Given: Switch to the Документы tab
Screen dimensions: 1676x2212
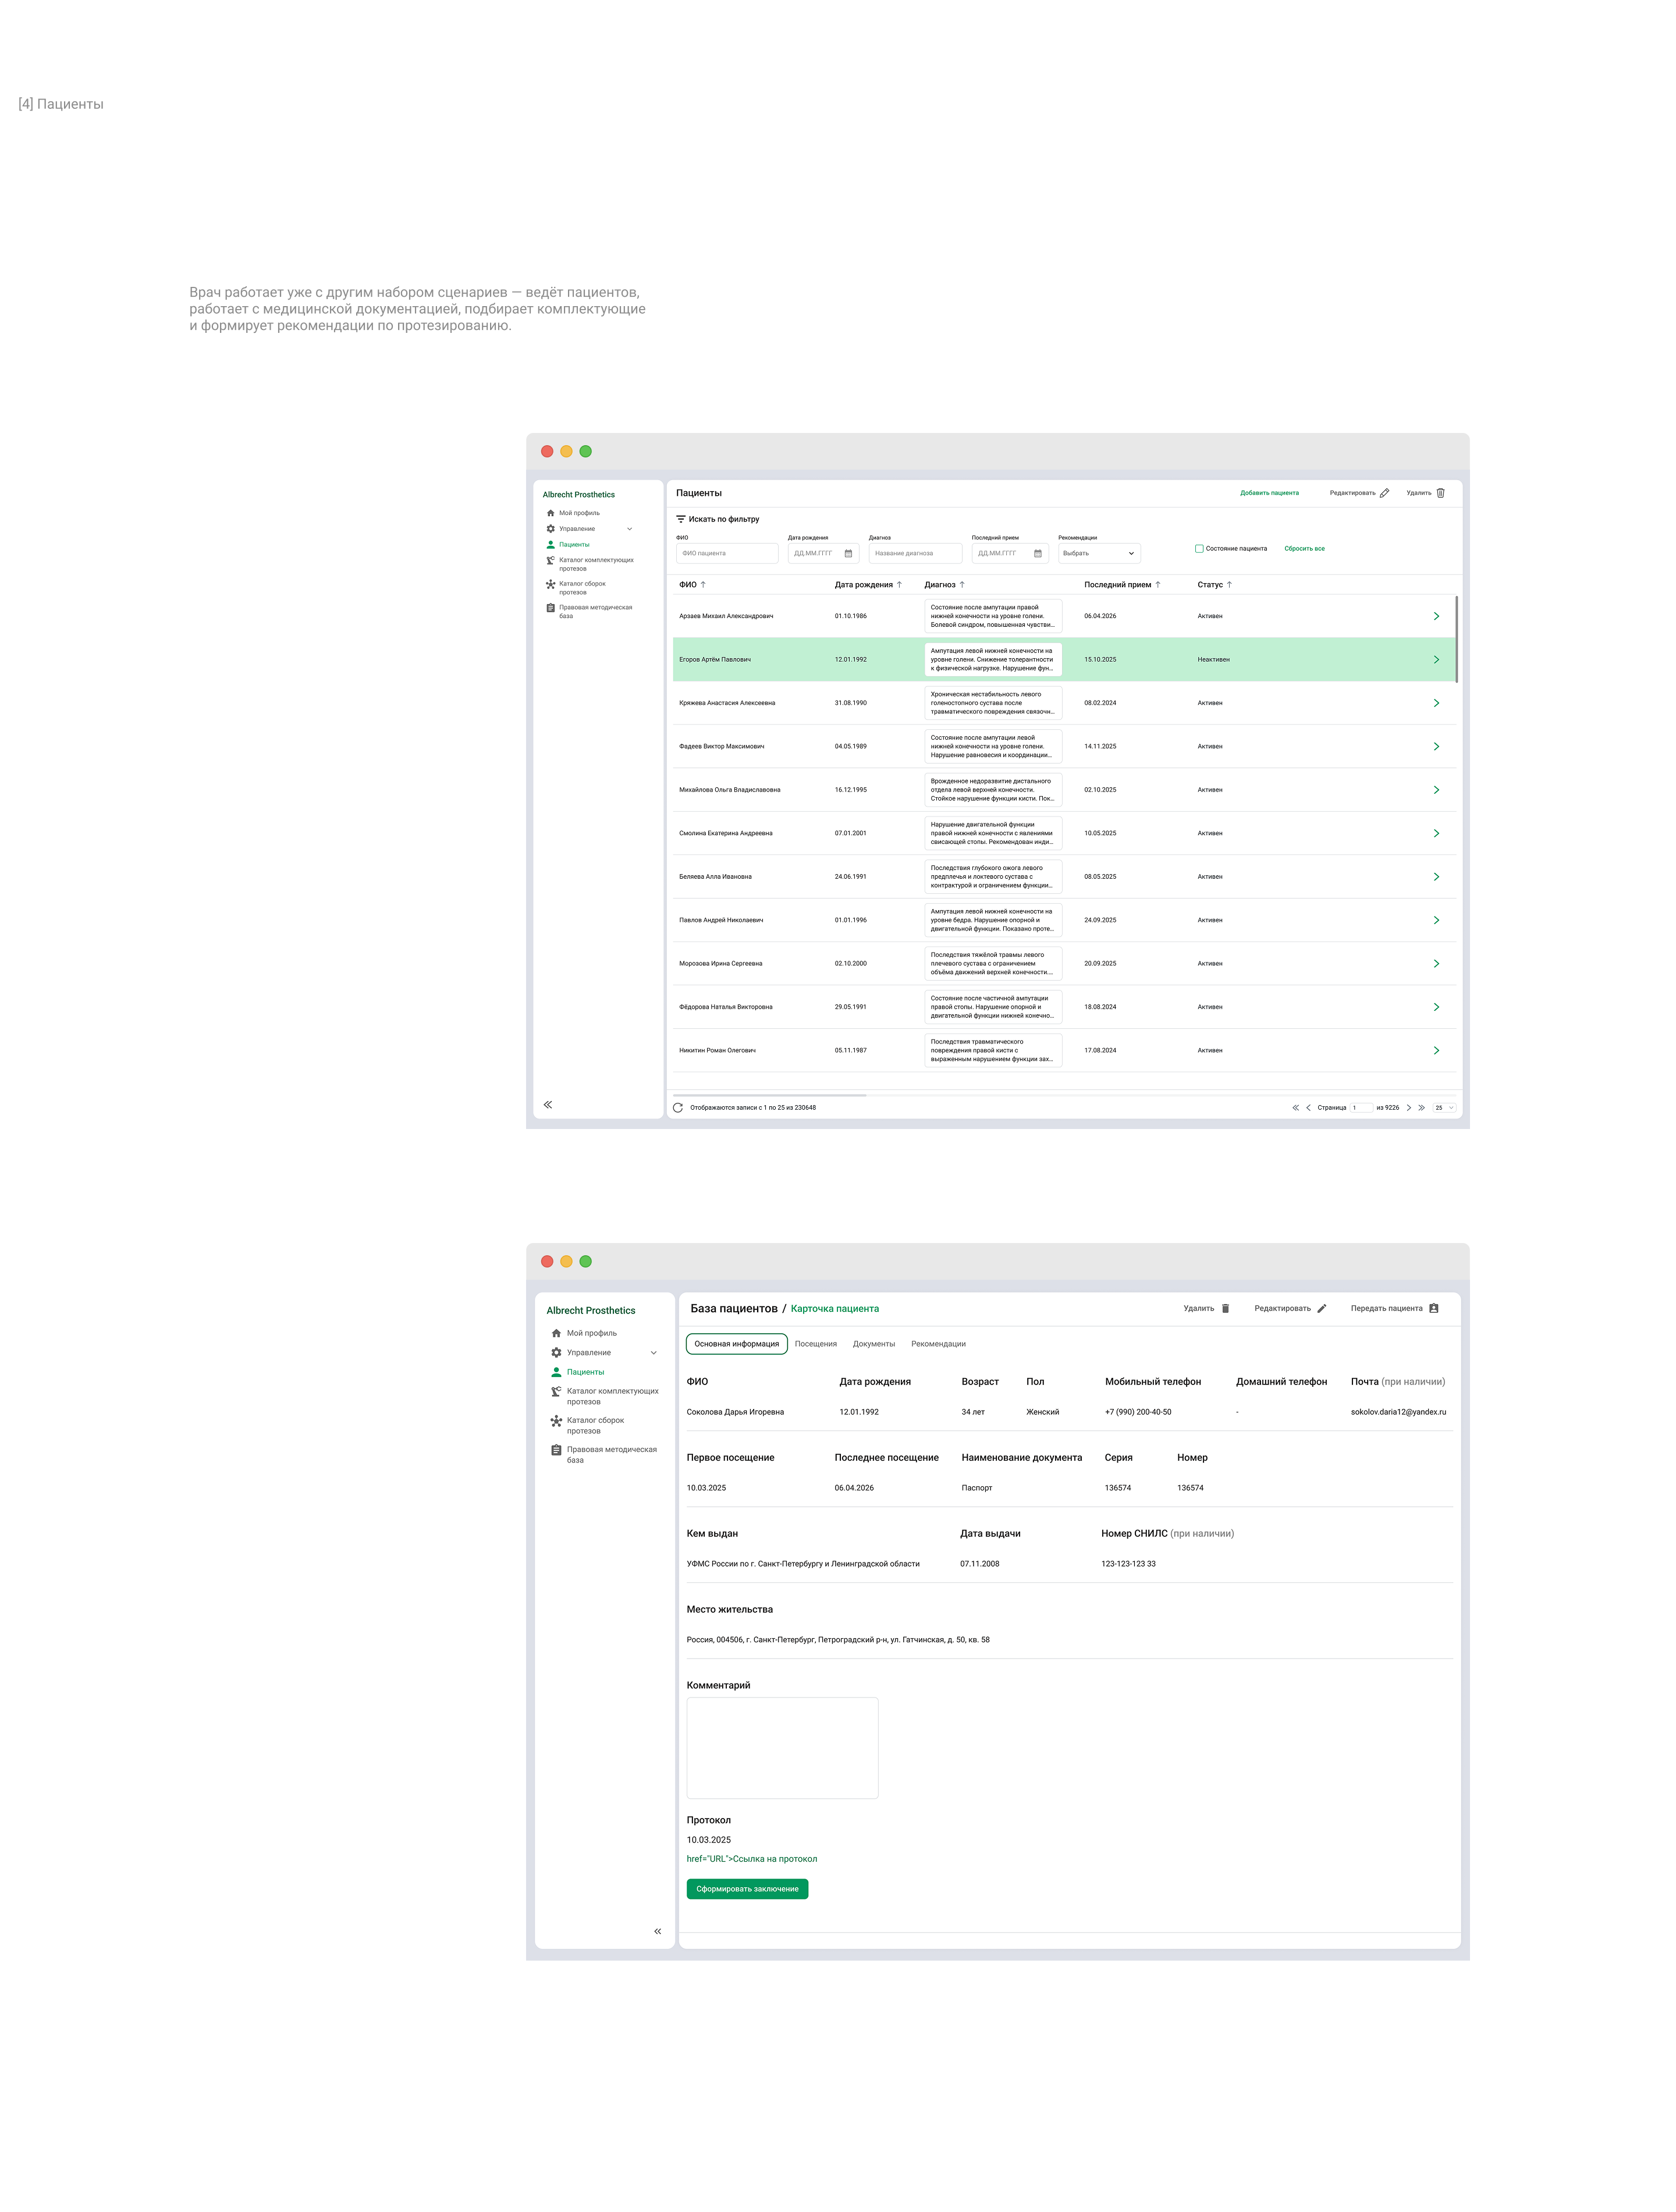Looking at the screenshot, I should pyautogui.click(x=873, y=1344).
